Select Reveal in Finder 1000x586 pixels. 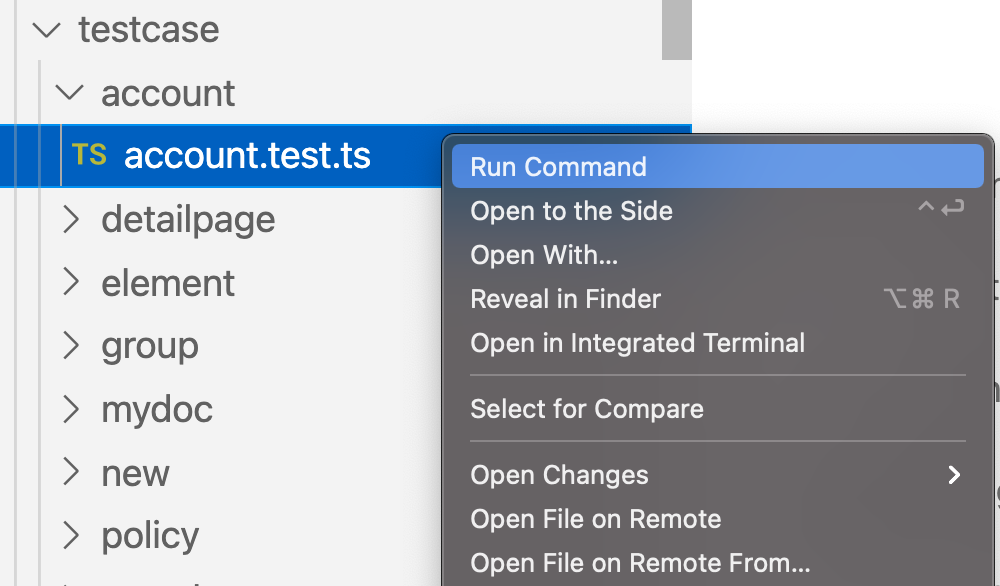[565, 299]
